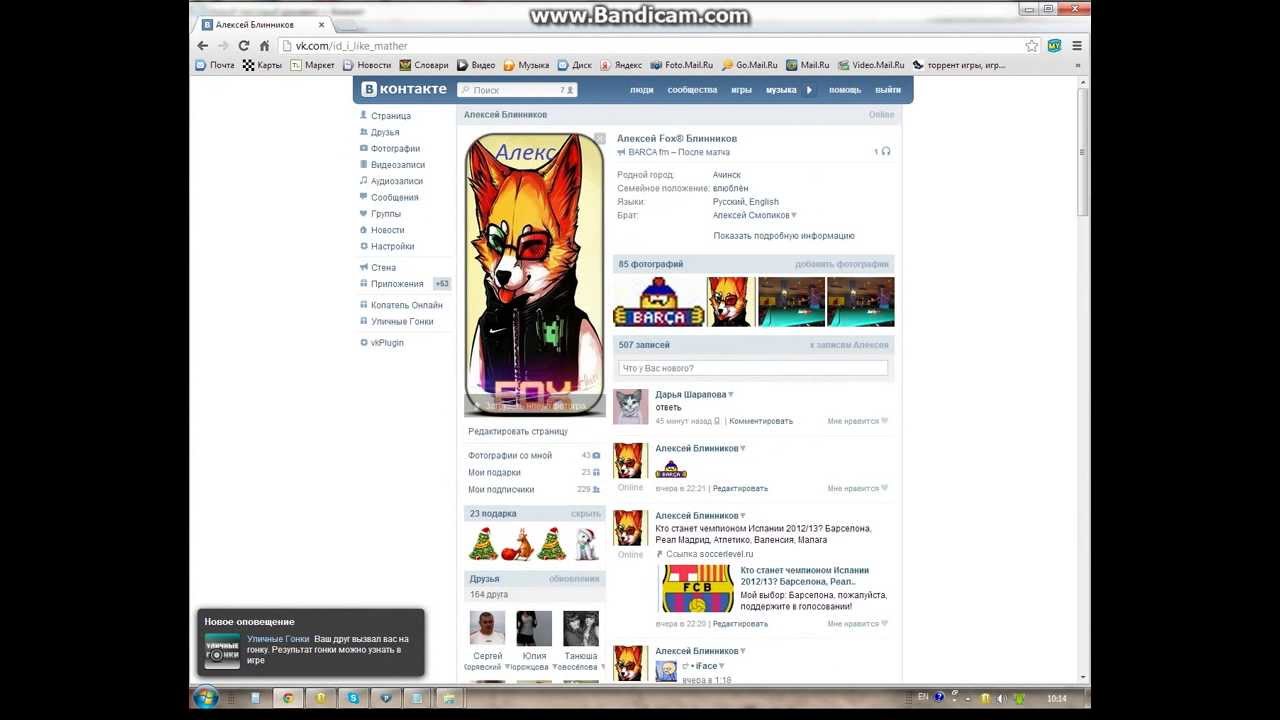The image size is (1280, 720).
Task: Click the Уличные Гонки notification icon
Action: pyautogui.click(x=222, y=651)
